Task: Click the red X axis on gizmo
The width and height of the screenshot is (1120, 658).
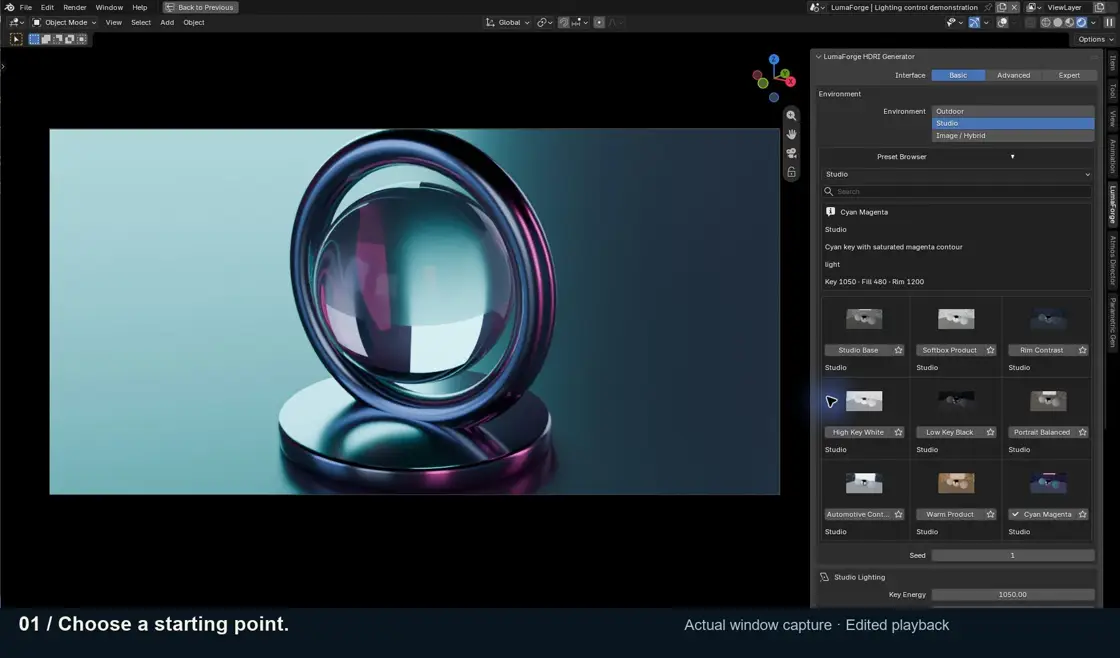Action: pyautogui.click(x=790, y=81)
